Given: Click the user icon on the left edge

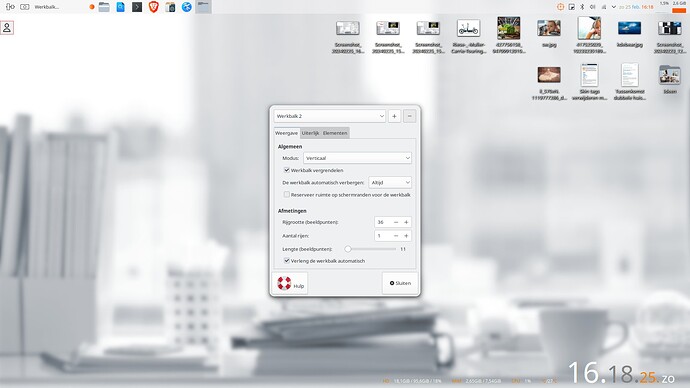Looking at the screenshot, I should pos(7,27).
